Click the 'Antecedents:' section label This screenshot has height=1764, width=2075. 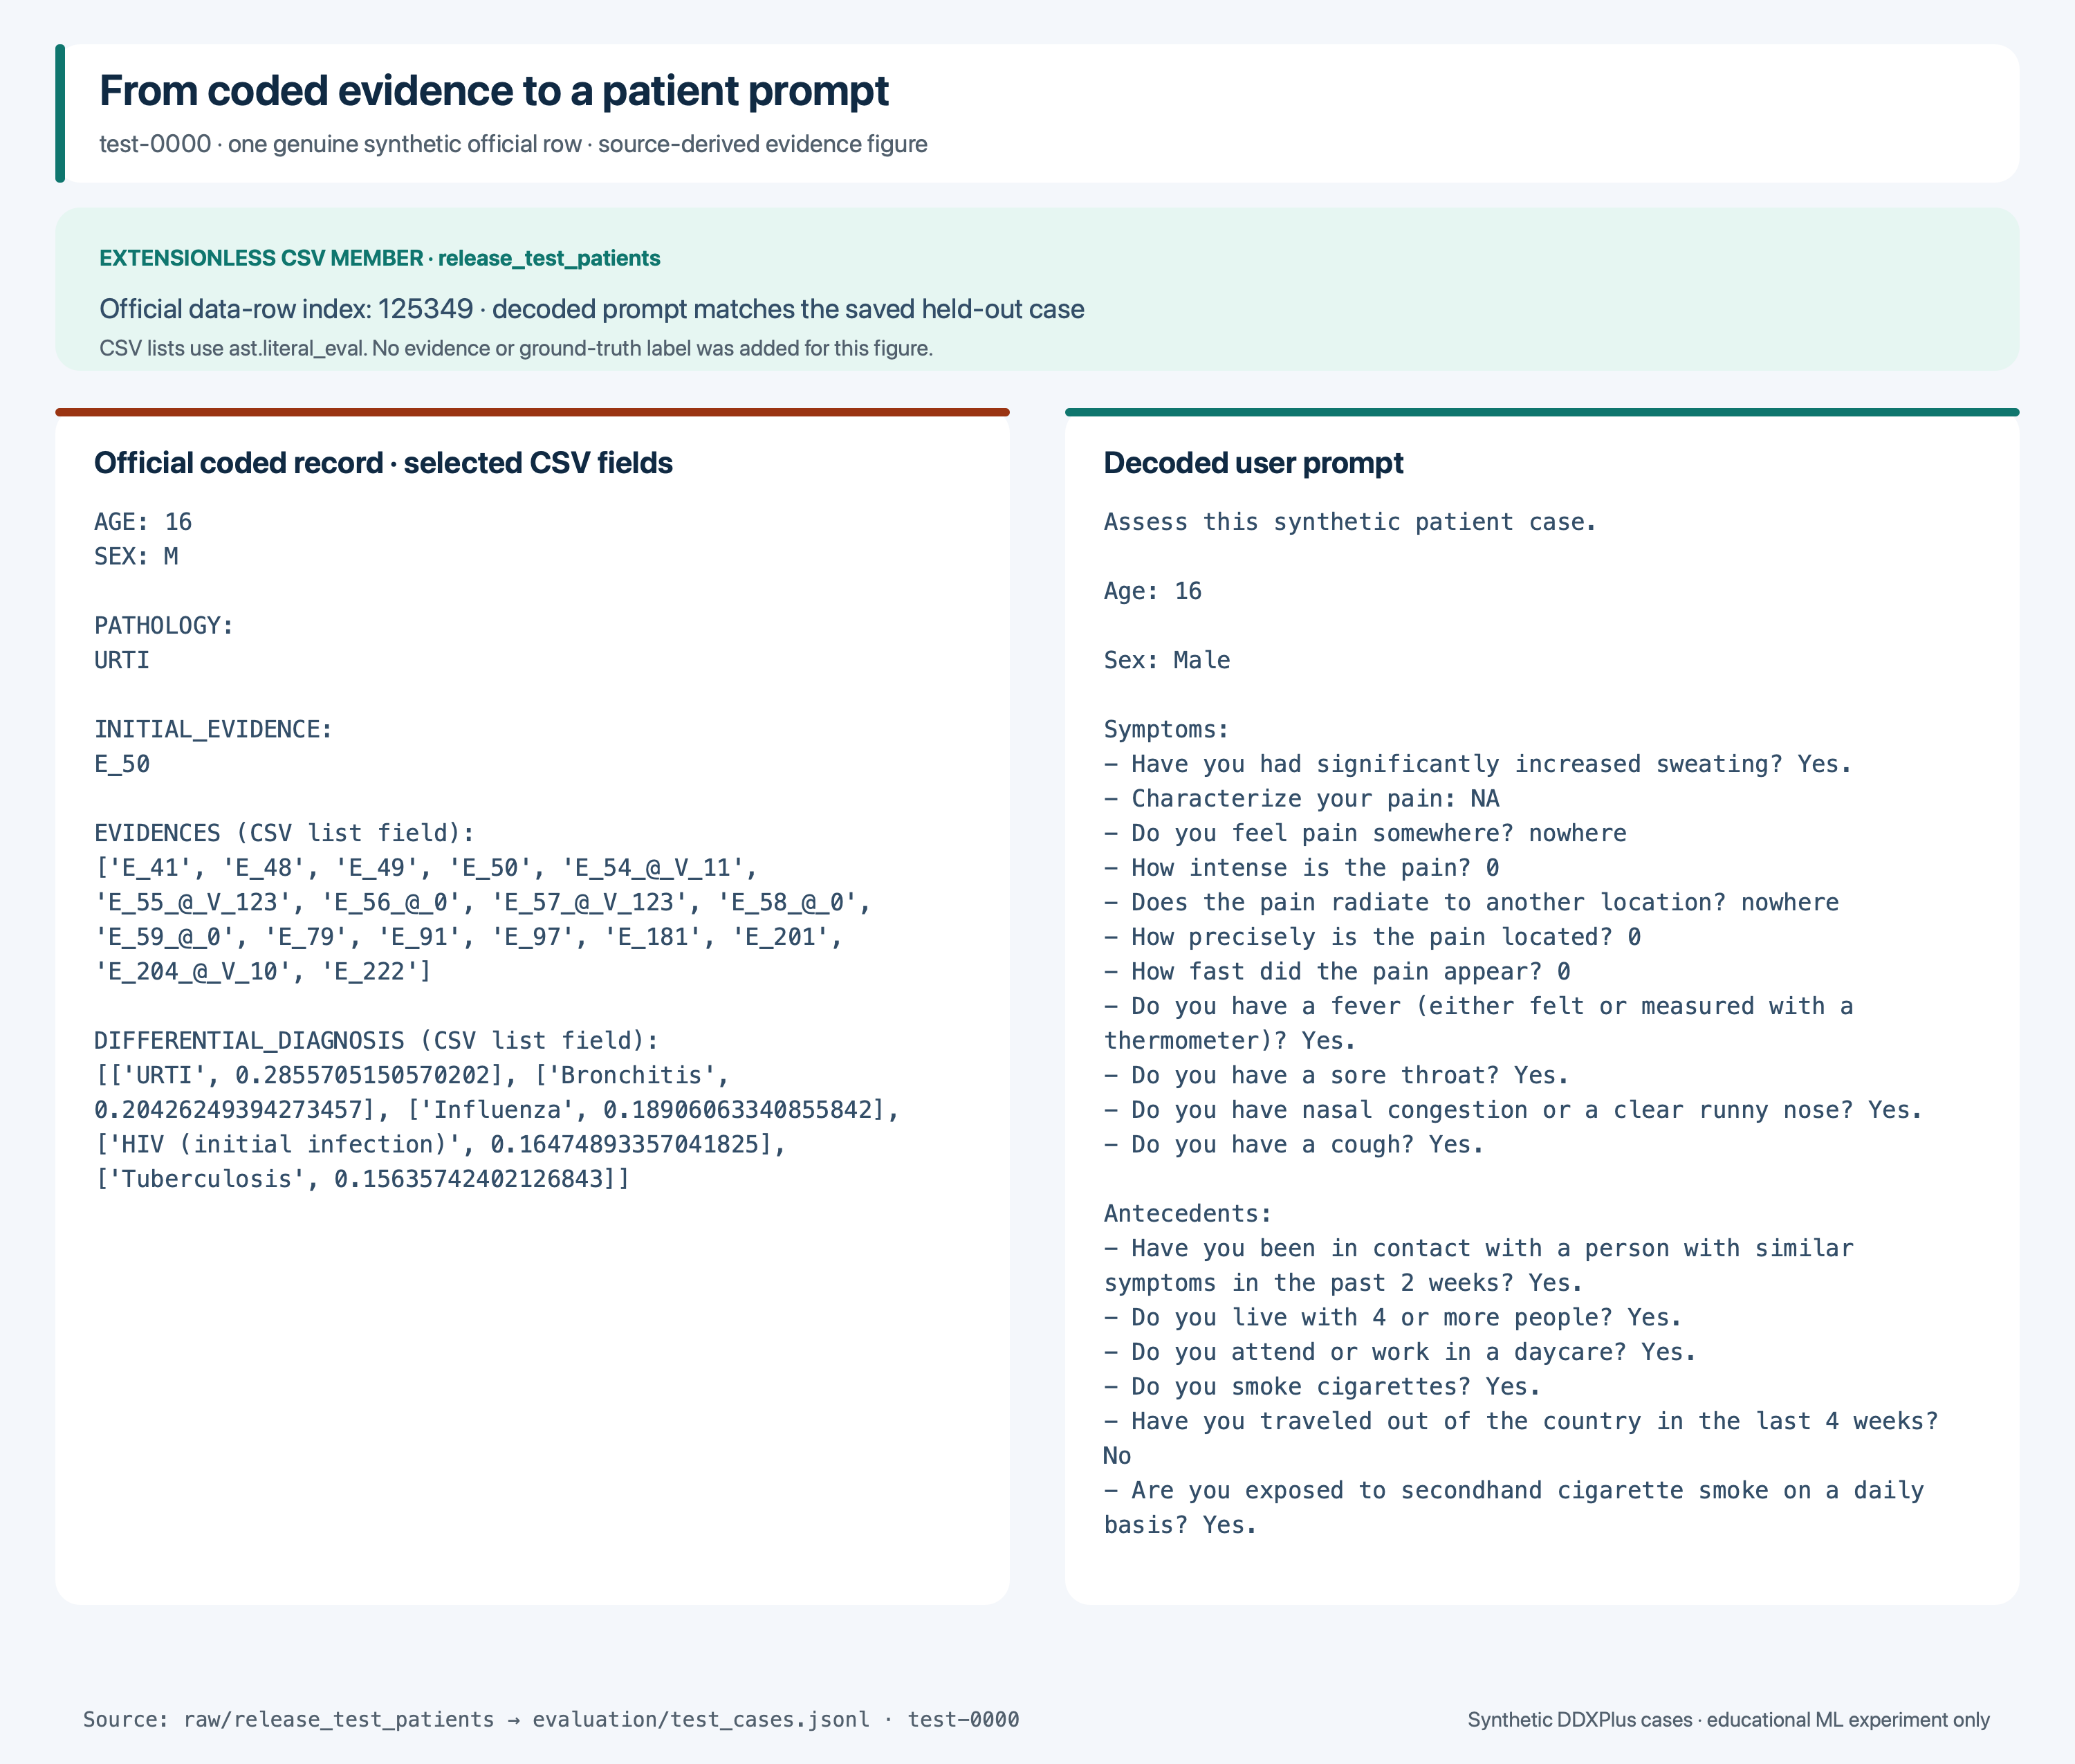click(1188, 1214)
